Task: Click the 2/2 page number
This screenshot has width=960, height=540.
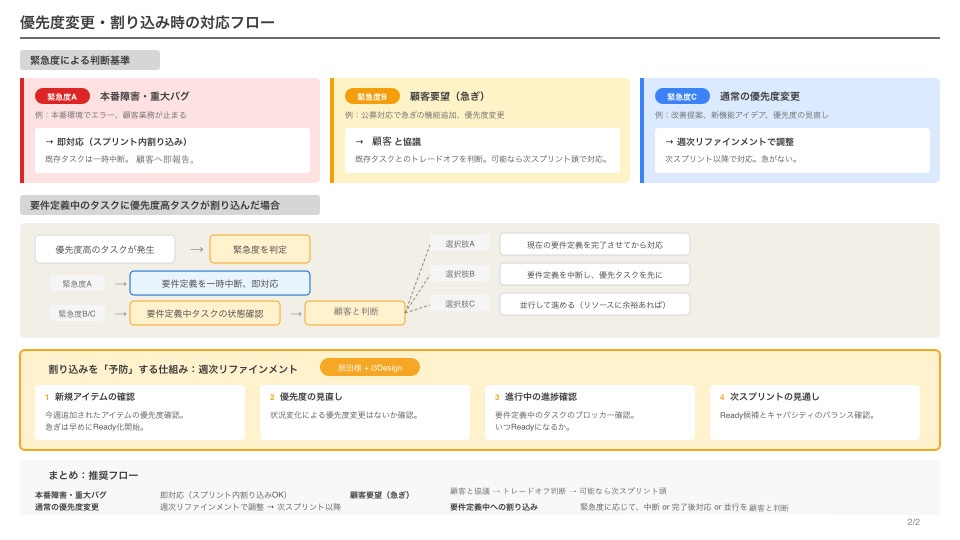Action: 913,522
